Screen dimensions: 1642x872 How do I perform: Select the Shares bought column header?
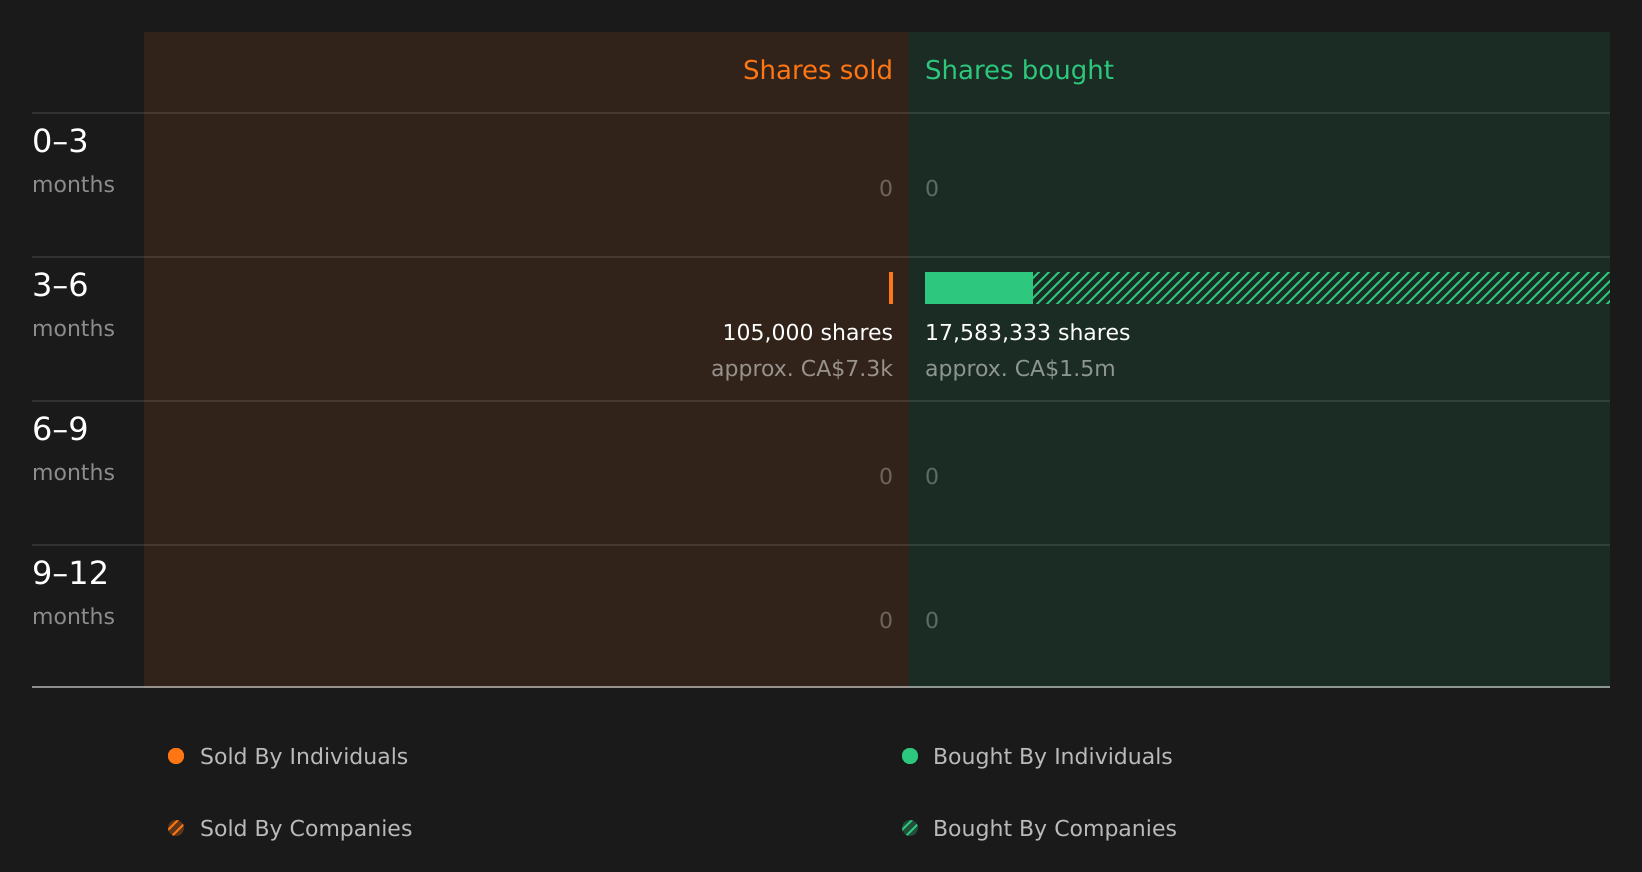[x=1019, y=70]
